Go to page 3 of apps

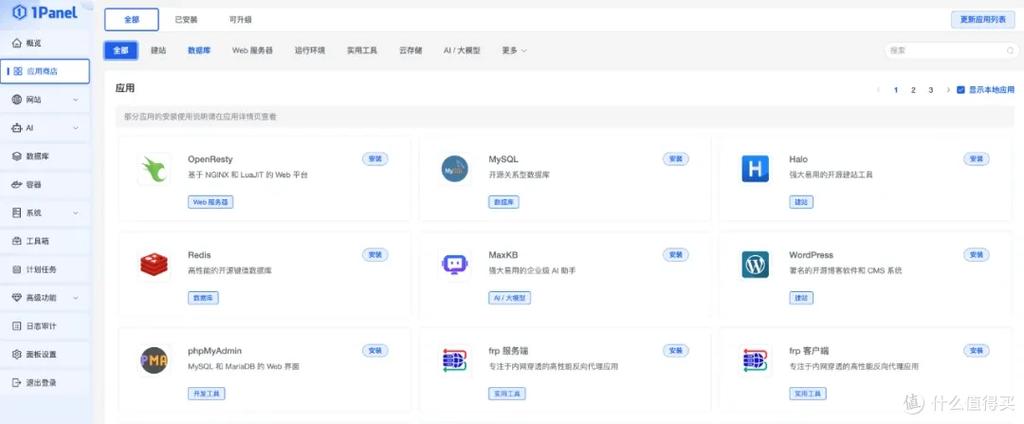tap(931, 90)
